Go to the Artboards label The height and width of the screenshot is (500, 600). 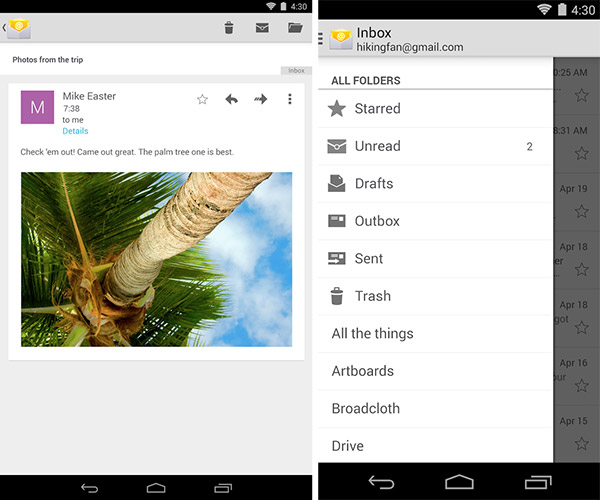362,371
